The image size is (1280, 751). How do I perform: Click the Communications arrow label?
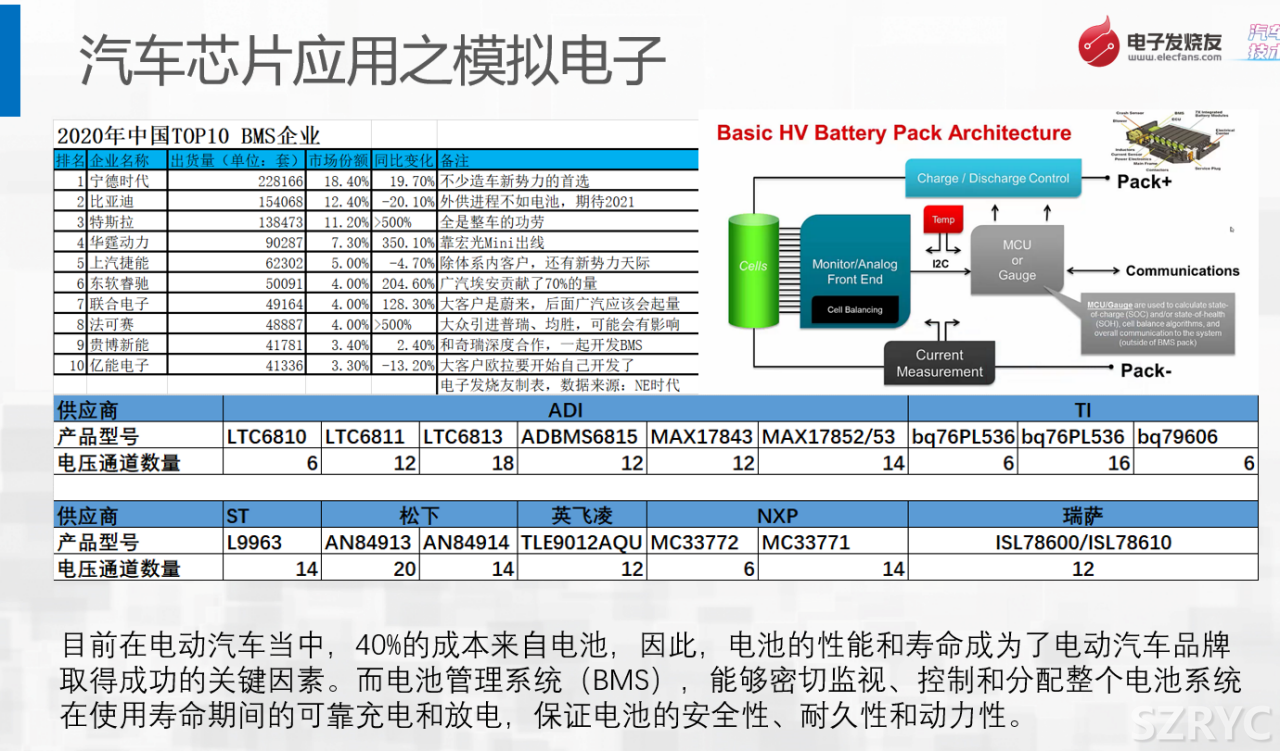tap(1181, 271)
